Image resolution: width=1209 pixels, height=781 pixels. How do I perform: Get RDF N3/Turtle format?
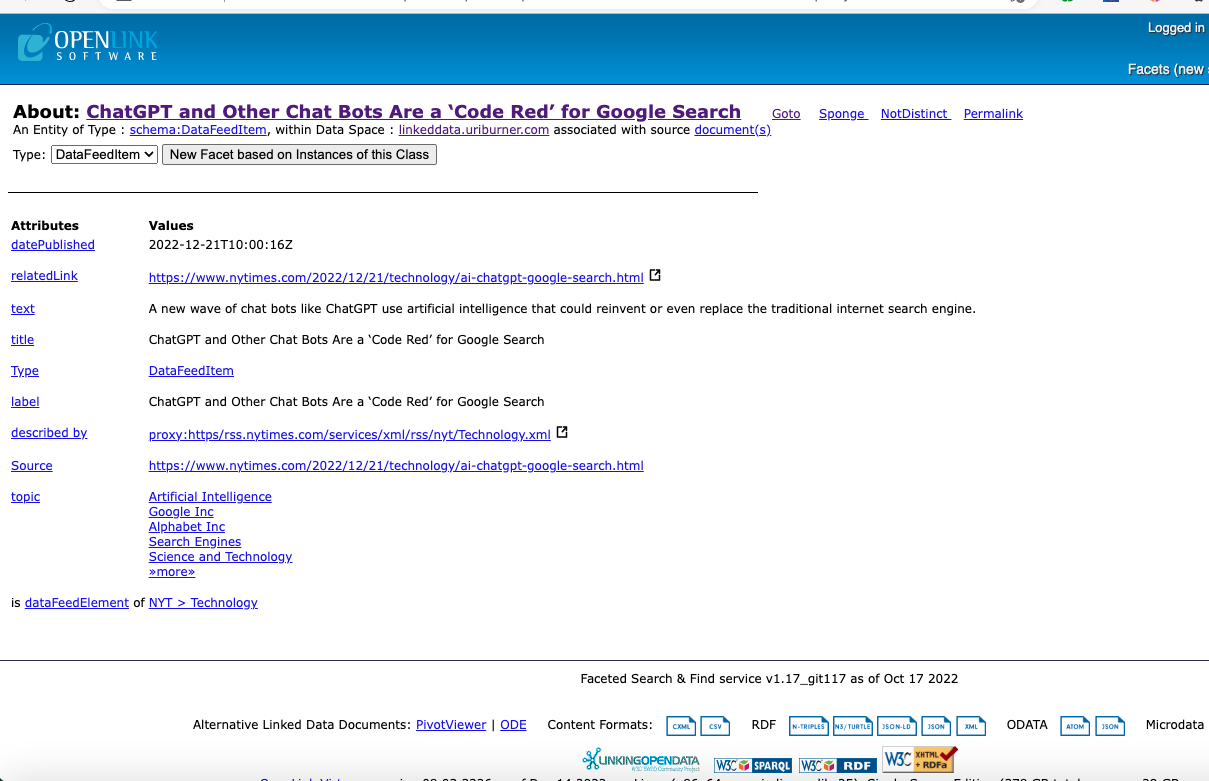pos(852,726)
